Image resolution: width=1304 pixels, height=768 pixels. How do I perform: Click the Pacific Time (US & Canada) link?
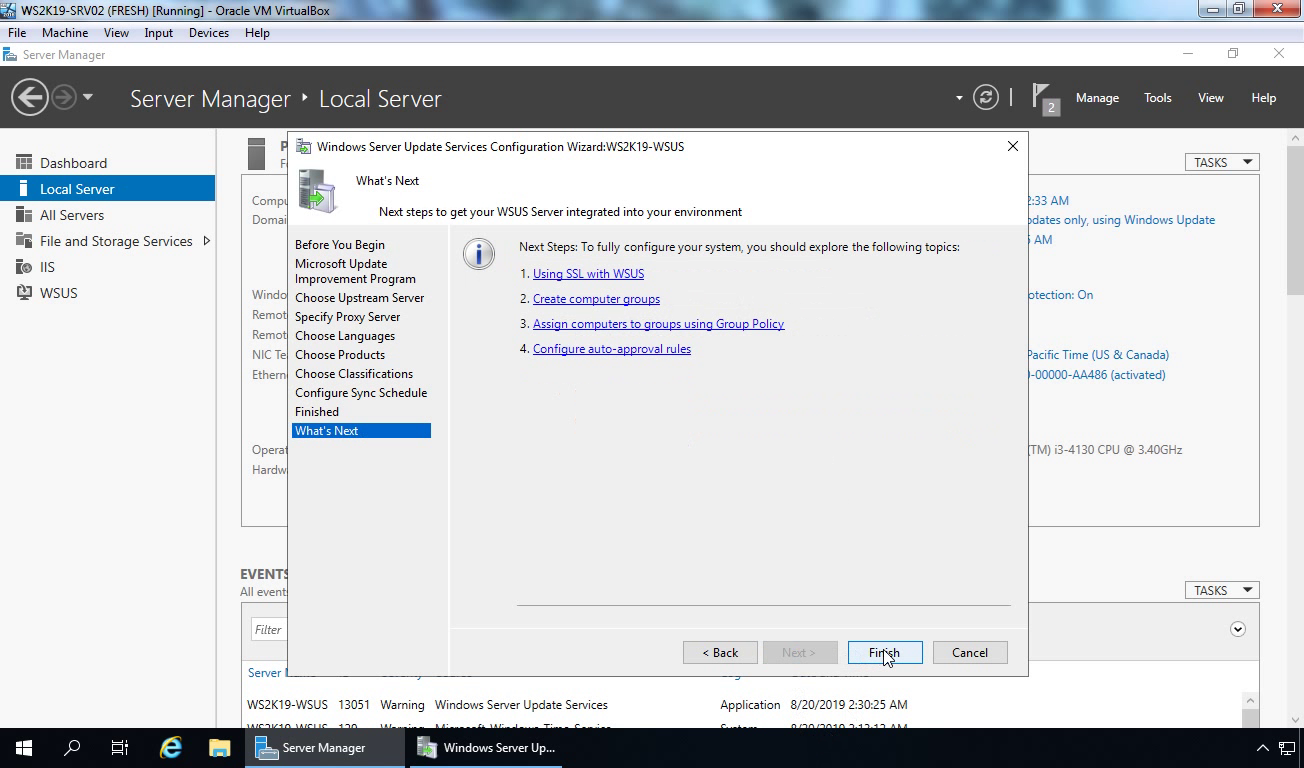[x=1098, y=355]
